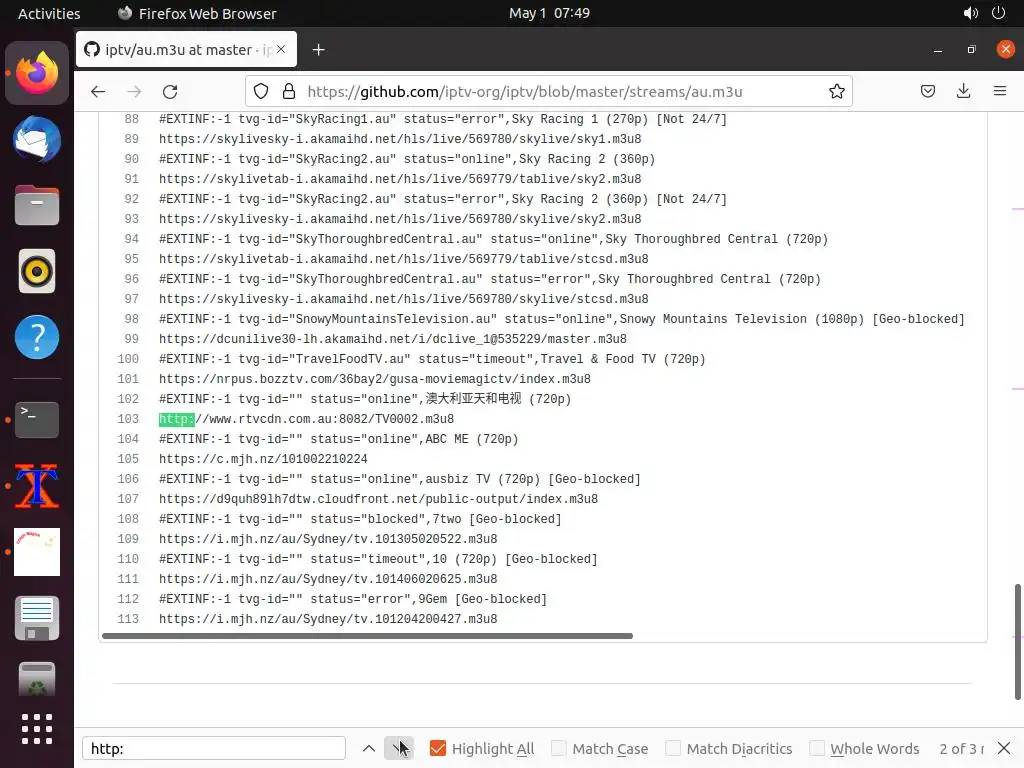Click Sky Thoroughbred Central online line
The height and width of the screenshot is (768, 1024).
pyautogui.click(x=493, y=239)
